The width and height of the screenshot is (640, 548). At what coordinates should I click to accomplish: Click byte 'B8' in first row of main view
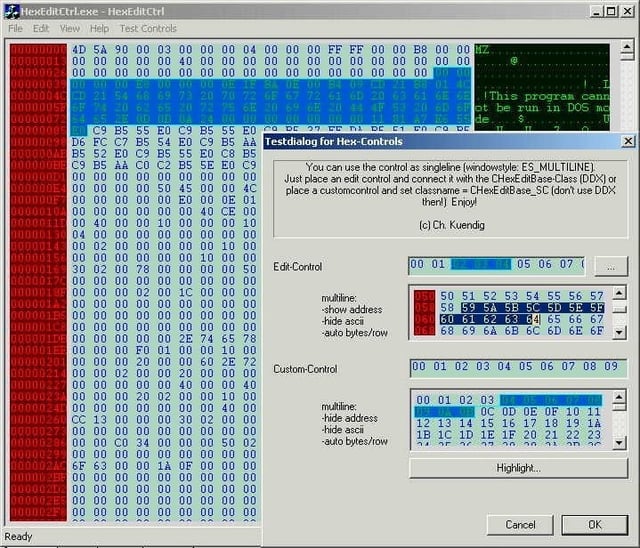coord(420,50)
